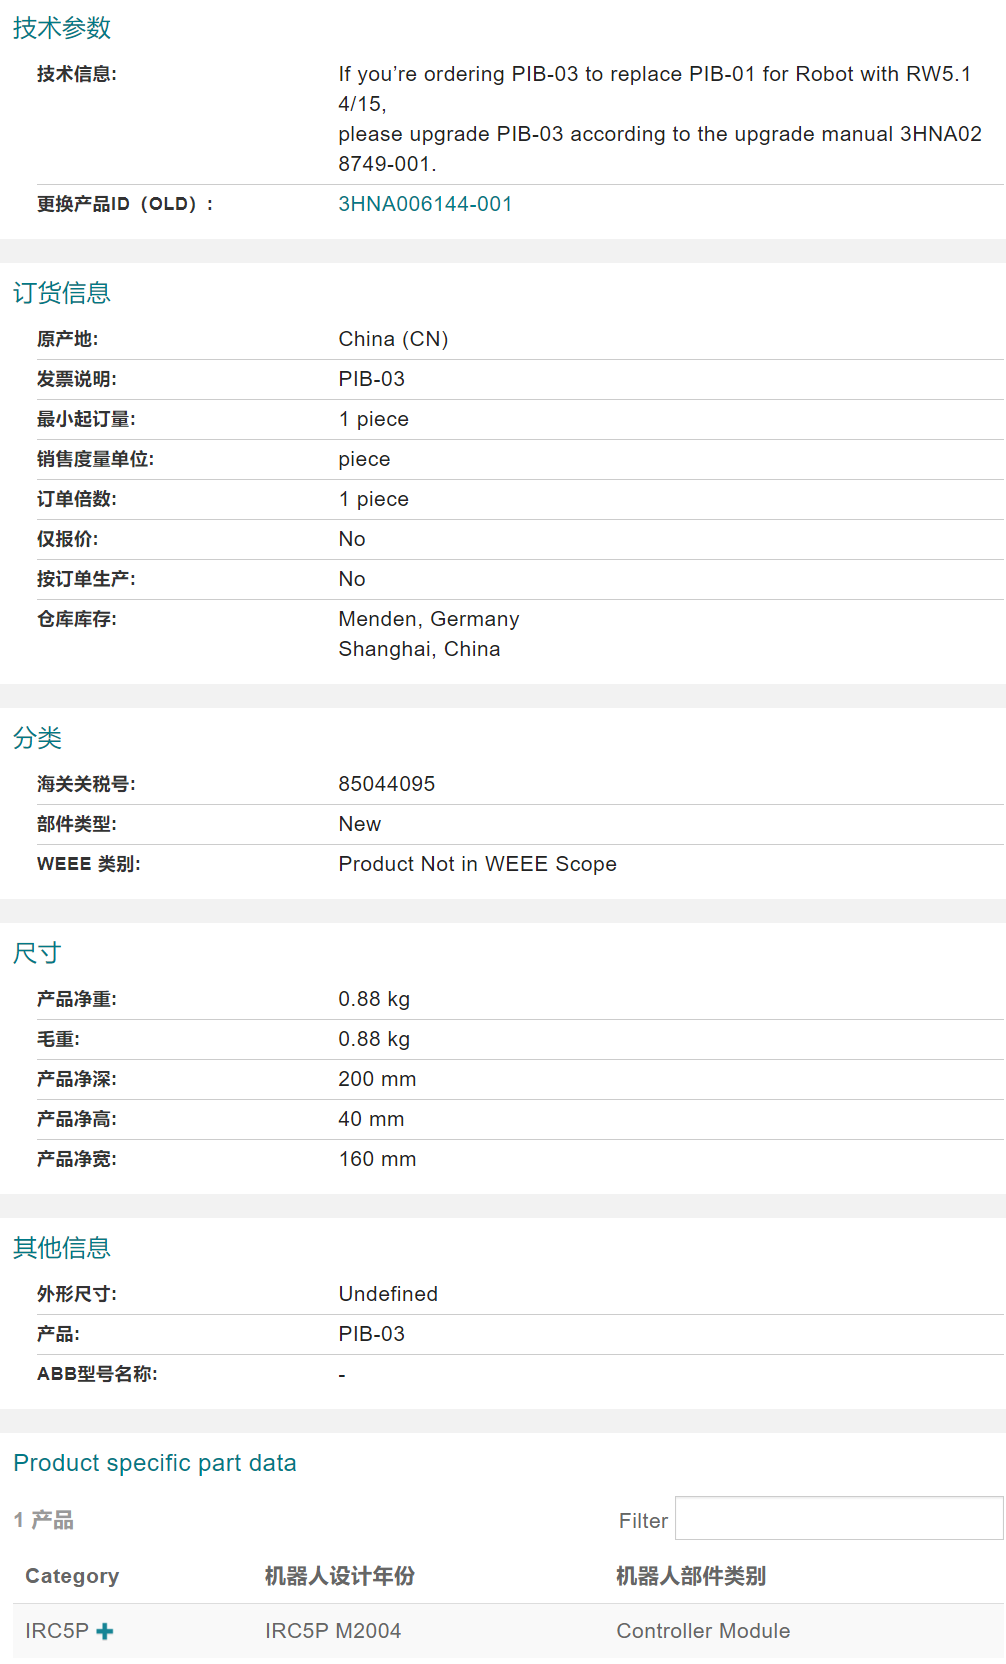Click the 其他信息 section heading
The width and height of the screenshot is (1006, 1664).
[62, 1248]
